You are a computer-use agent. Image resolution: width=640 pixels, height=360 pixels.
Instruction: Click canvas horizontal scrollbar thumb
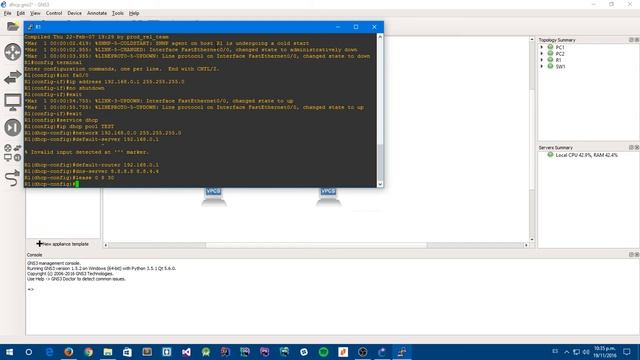(x=316, y=245)
